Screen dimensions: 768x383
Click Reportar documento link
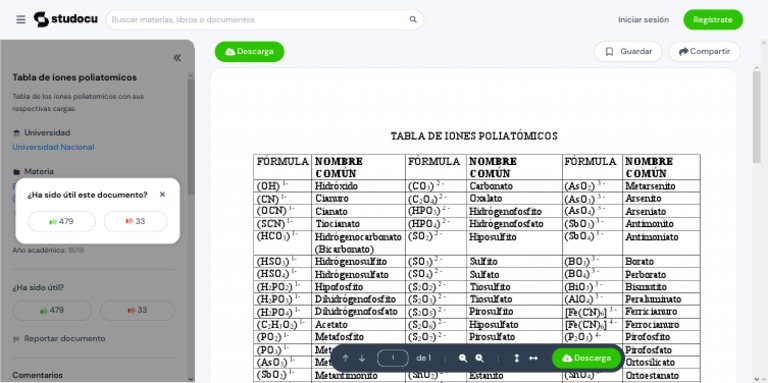(x=59, y=338)
